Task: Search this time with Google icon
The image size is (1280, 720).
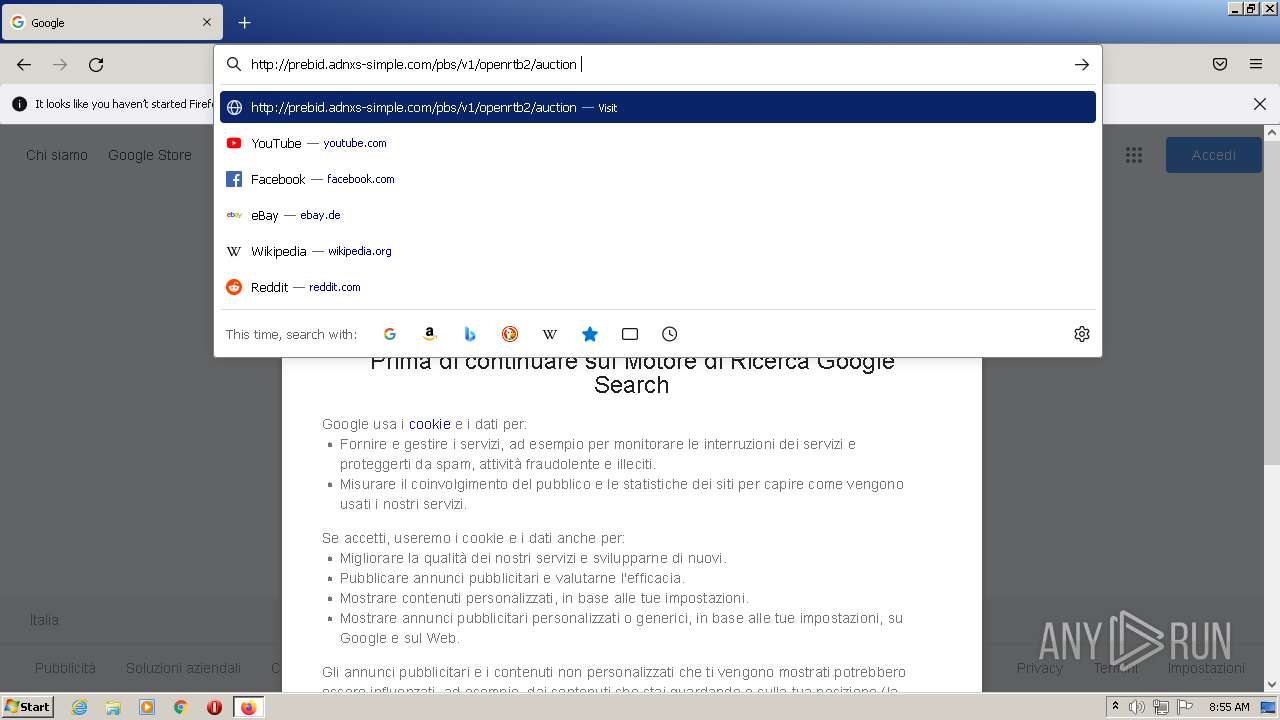Action: pos(390,334)
